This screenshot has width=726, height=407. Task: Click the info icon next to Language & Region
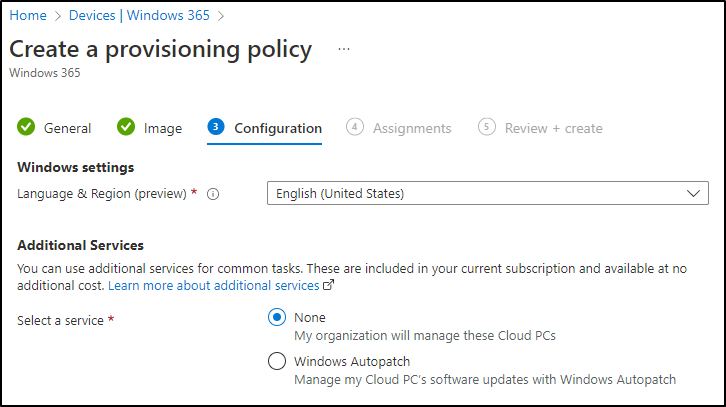[213, 194]
